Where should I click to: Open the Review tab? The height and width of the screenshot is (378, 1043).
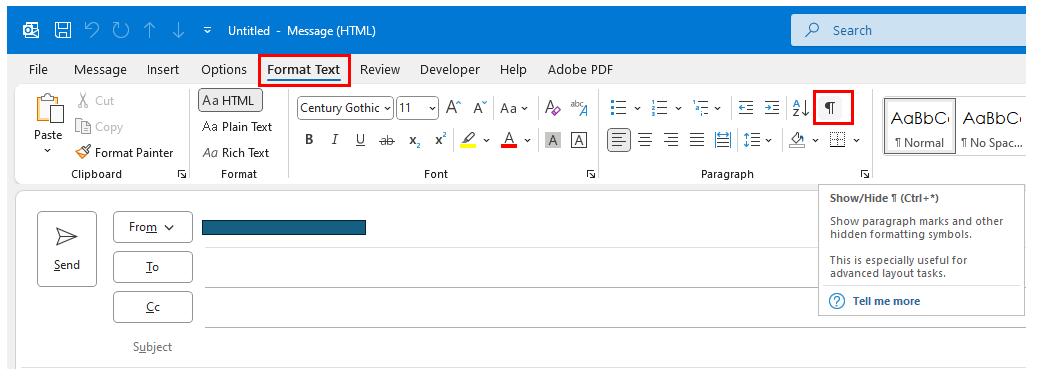click(x=380, y=69)
